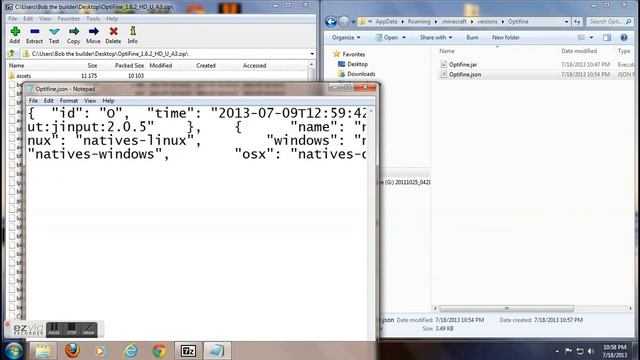Screen dimensions: 640x360
Task: Click the Add button in 7-Zip toolbar
Action: pos(15,35)
